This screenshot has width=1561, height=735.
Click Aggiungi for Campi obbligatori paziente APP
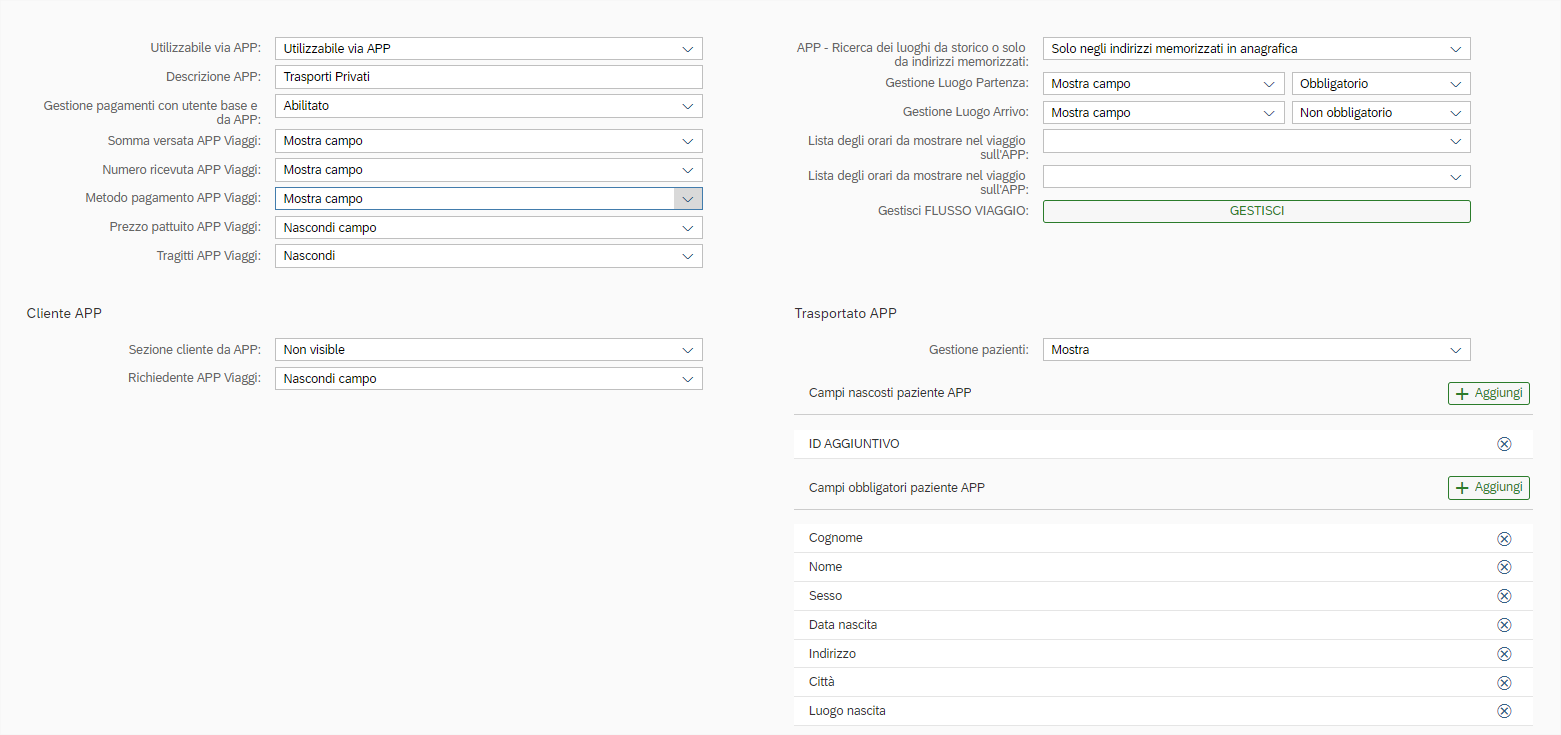click(1488, 487)
